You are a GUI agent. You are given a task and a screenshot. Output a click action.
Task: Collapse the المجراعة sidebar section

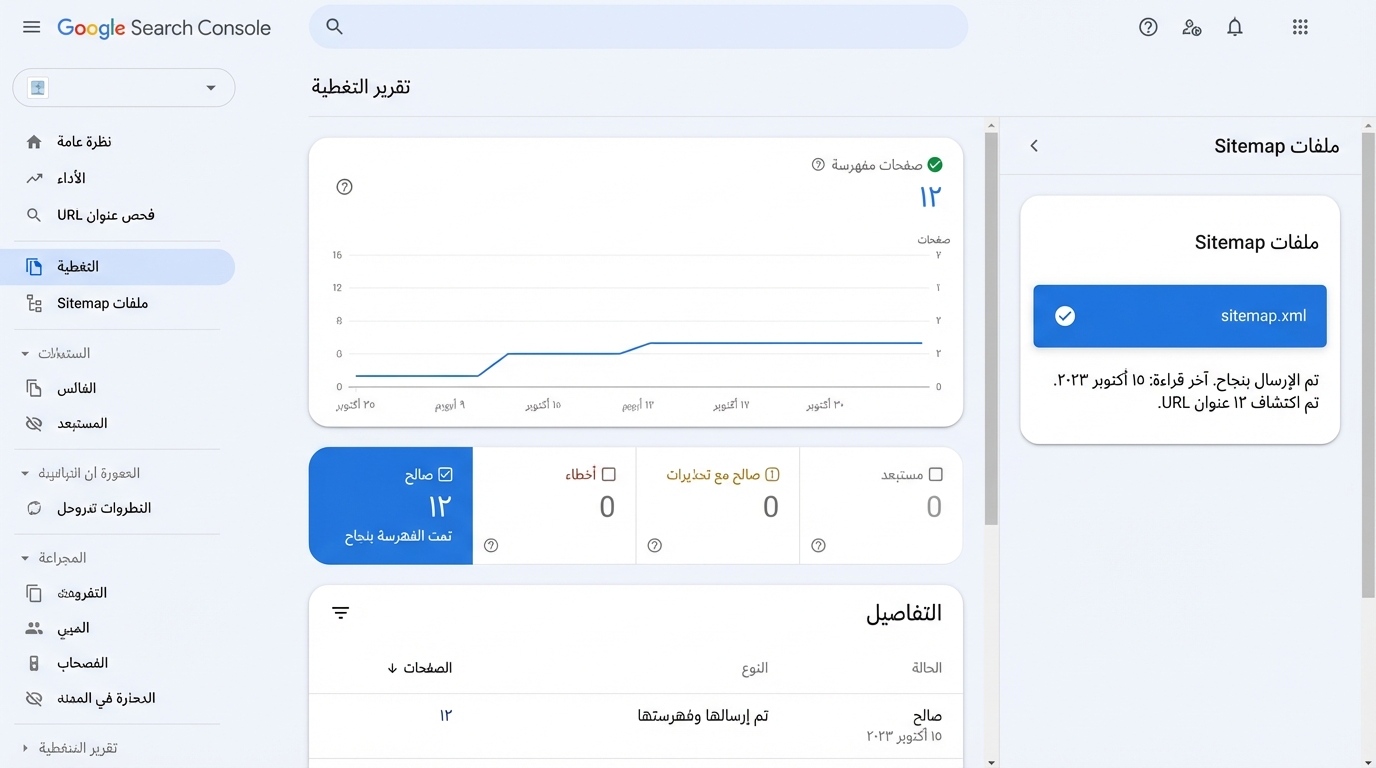[x=25, y=558]
